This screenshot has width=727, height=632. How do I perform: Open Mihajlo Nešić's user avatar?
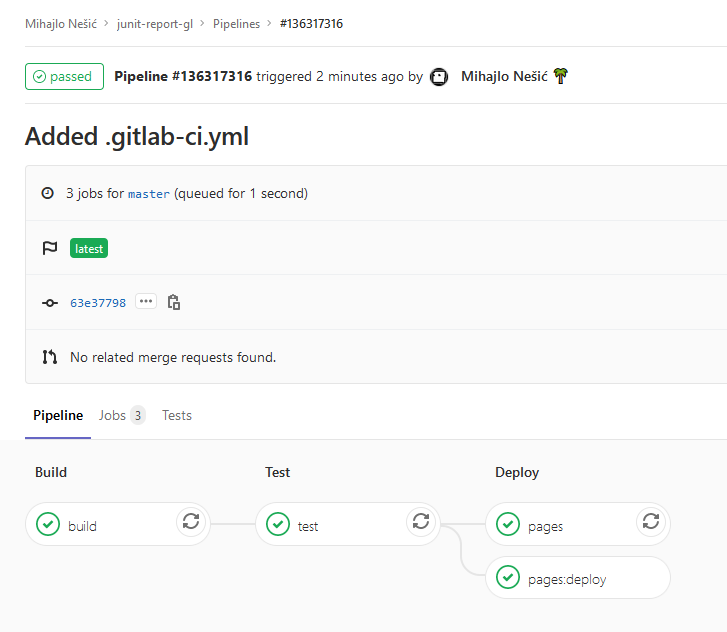(439, 77)
